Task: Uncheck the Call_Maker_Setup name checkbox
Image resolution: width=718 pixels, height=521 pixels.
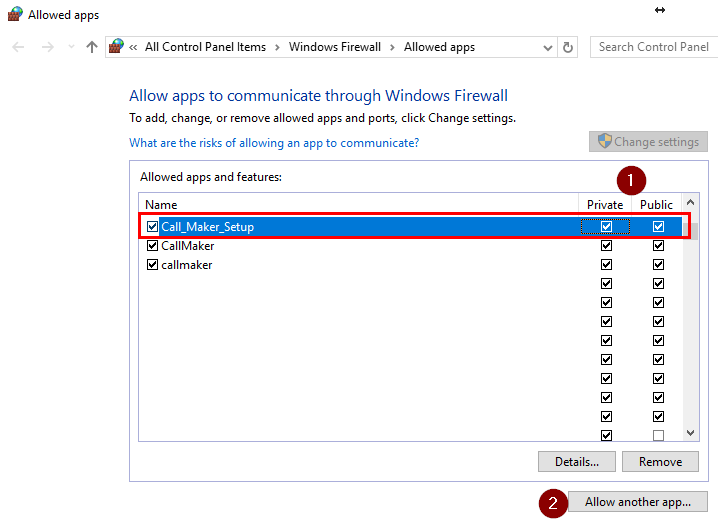Action: pos(152,227)
